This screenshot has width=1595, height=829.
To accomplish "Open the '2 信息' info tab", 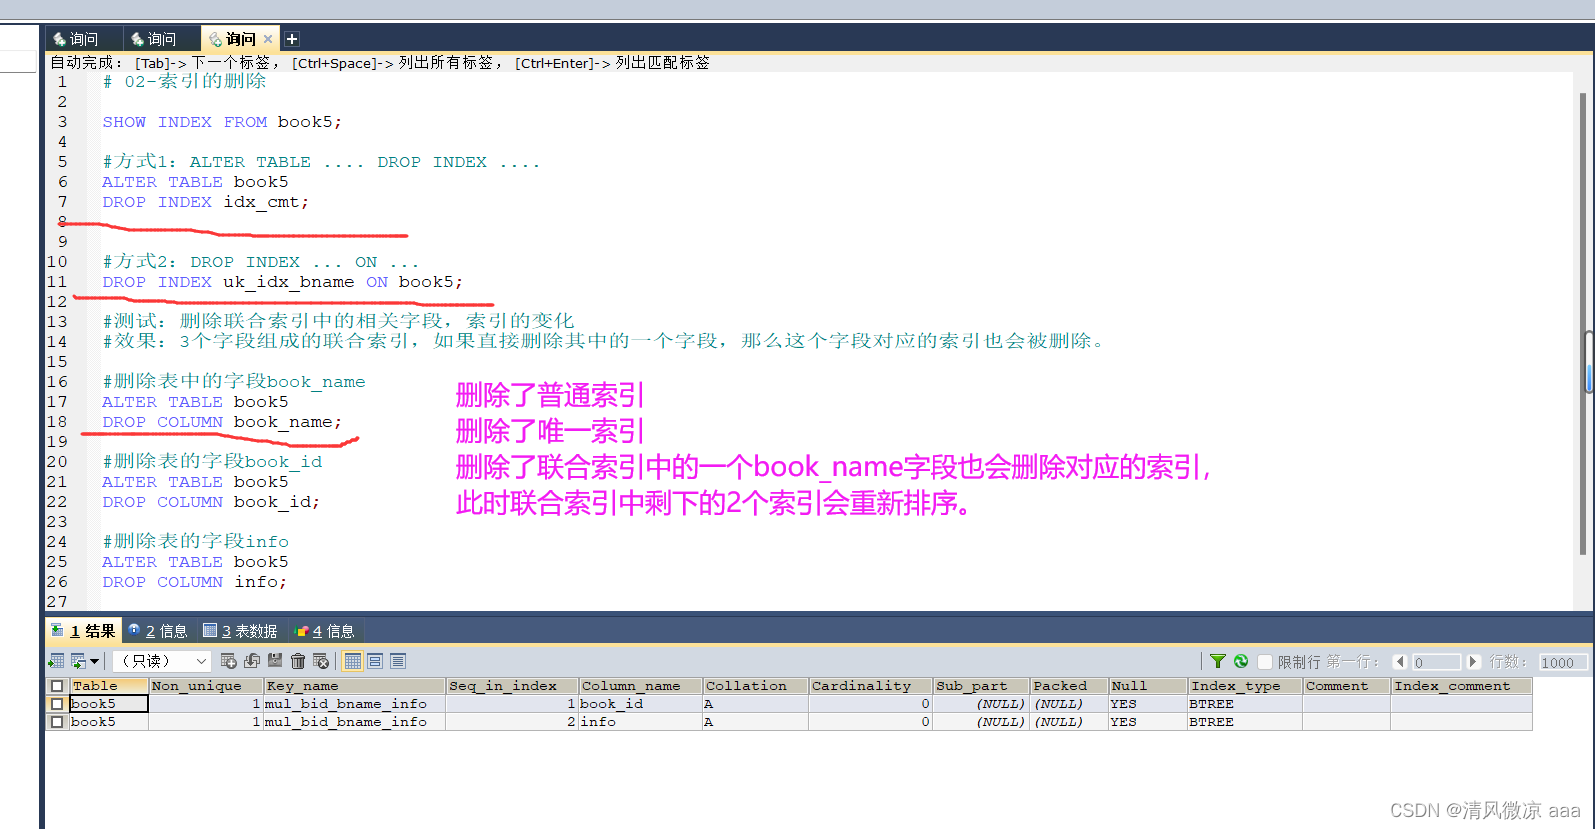I will click(158, 631).
